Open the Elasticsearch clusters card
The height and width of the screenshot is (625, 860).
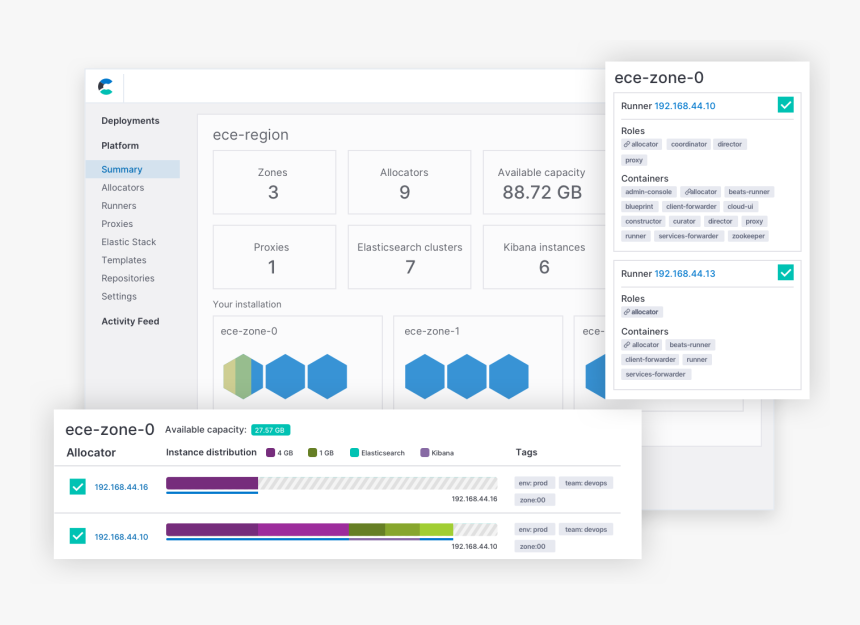point(409,257)
